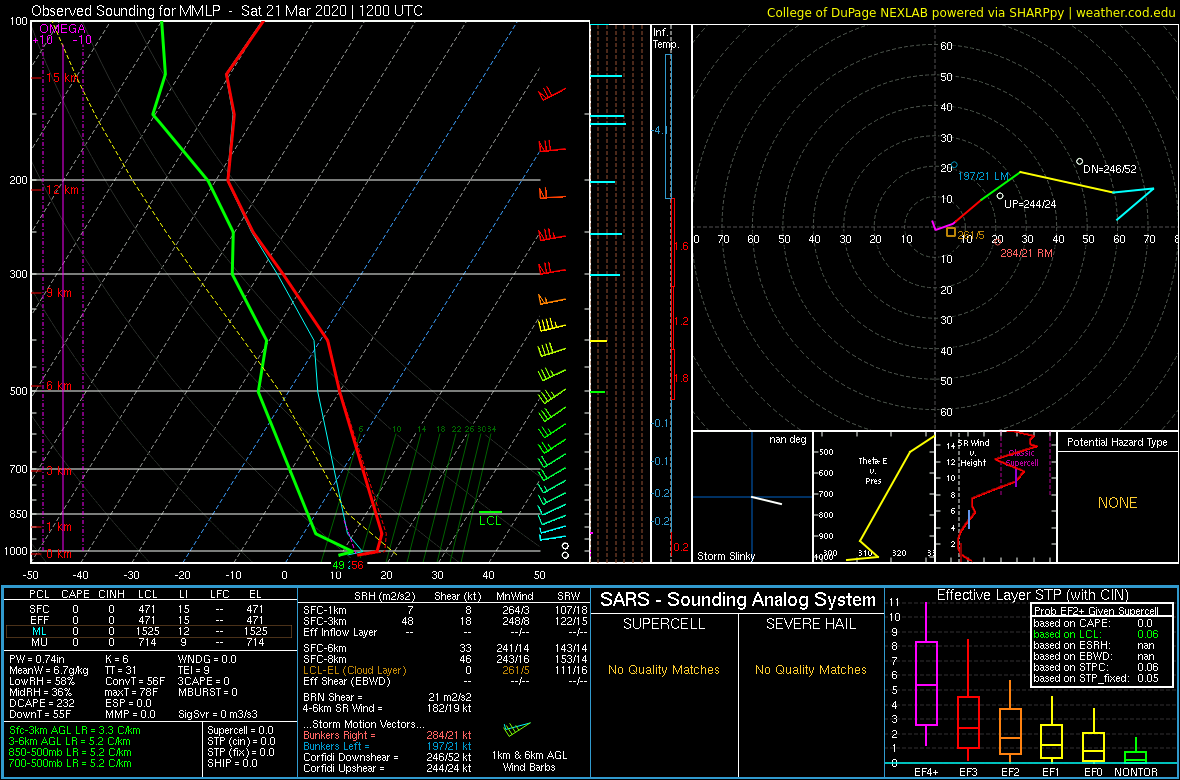Click the white Storm Slinky line

[x=767, y=501]
